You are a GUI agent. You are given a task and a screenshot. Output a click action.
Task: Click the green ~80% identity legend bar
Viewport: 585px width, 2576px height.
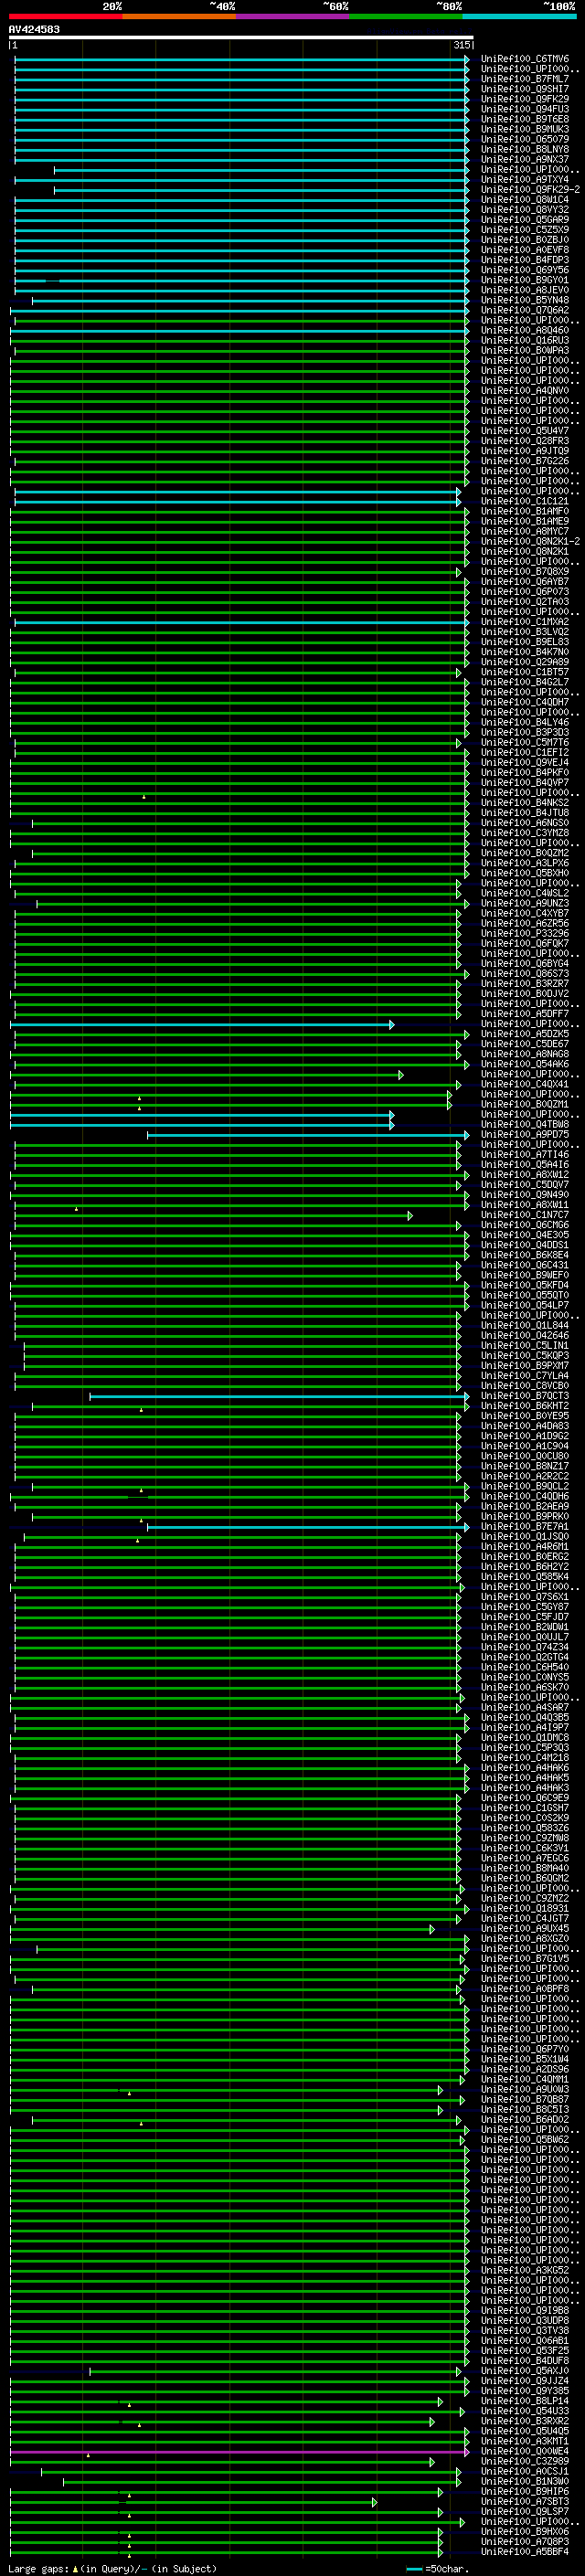pyautogui.click(x=406, y=16)
